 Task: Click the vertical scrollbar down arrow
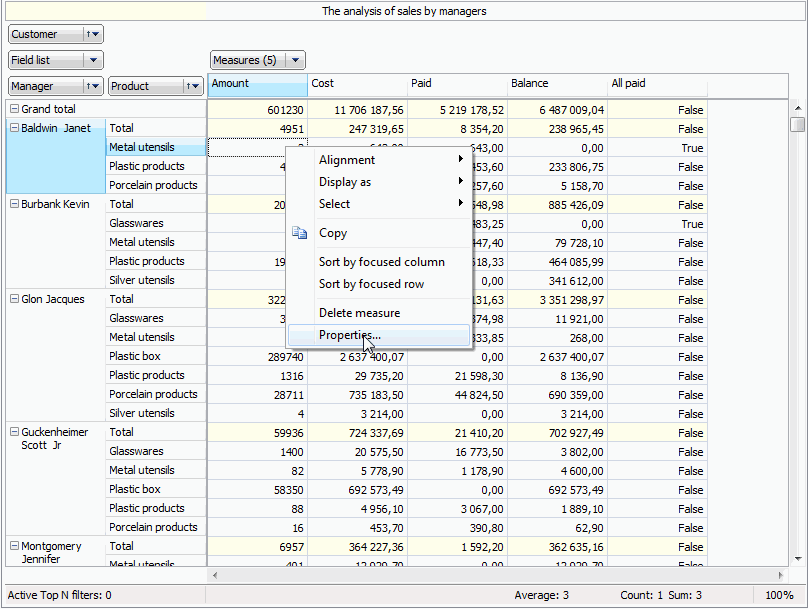798,559
